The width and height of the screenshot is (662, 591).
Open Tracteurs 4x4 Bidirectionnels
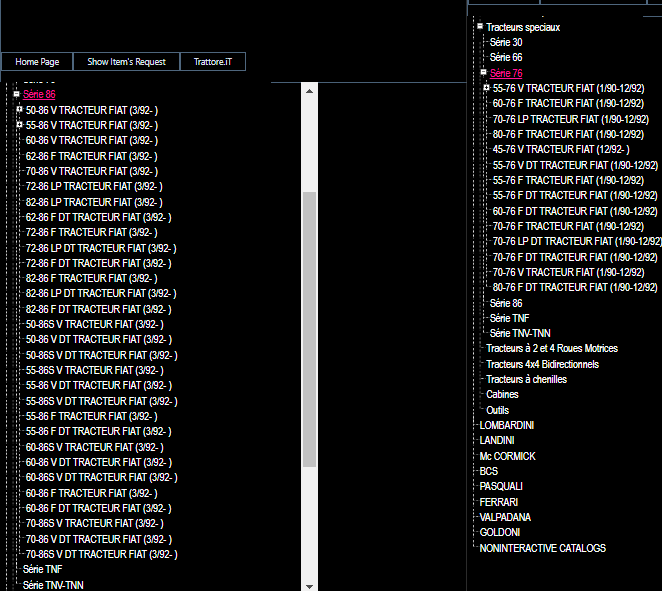(543, 364)
